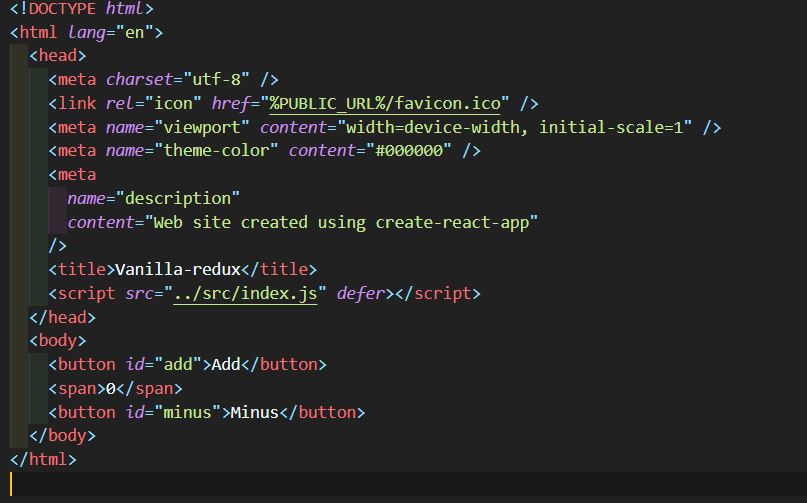This screenshot has height=503, width=807.
Task: Click the charset attribute value utf-8
Action: pyautogui.click(x=216, y=79)
